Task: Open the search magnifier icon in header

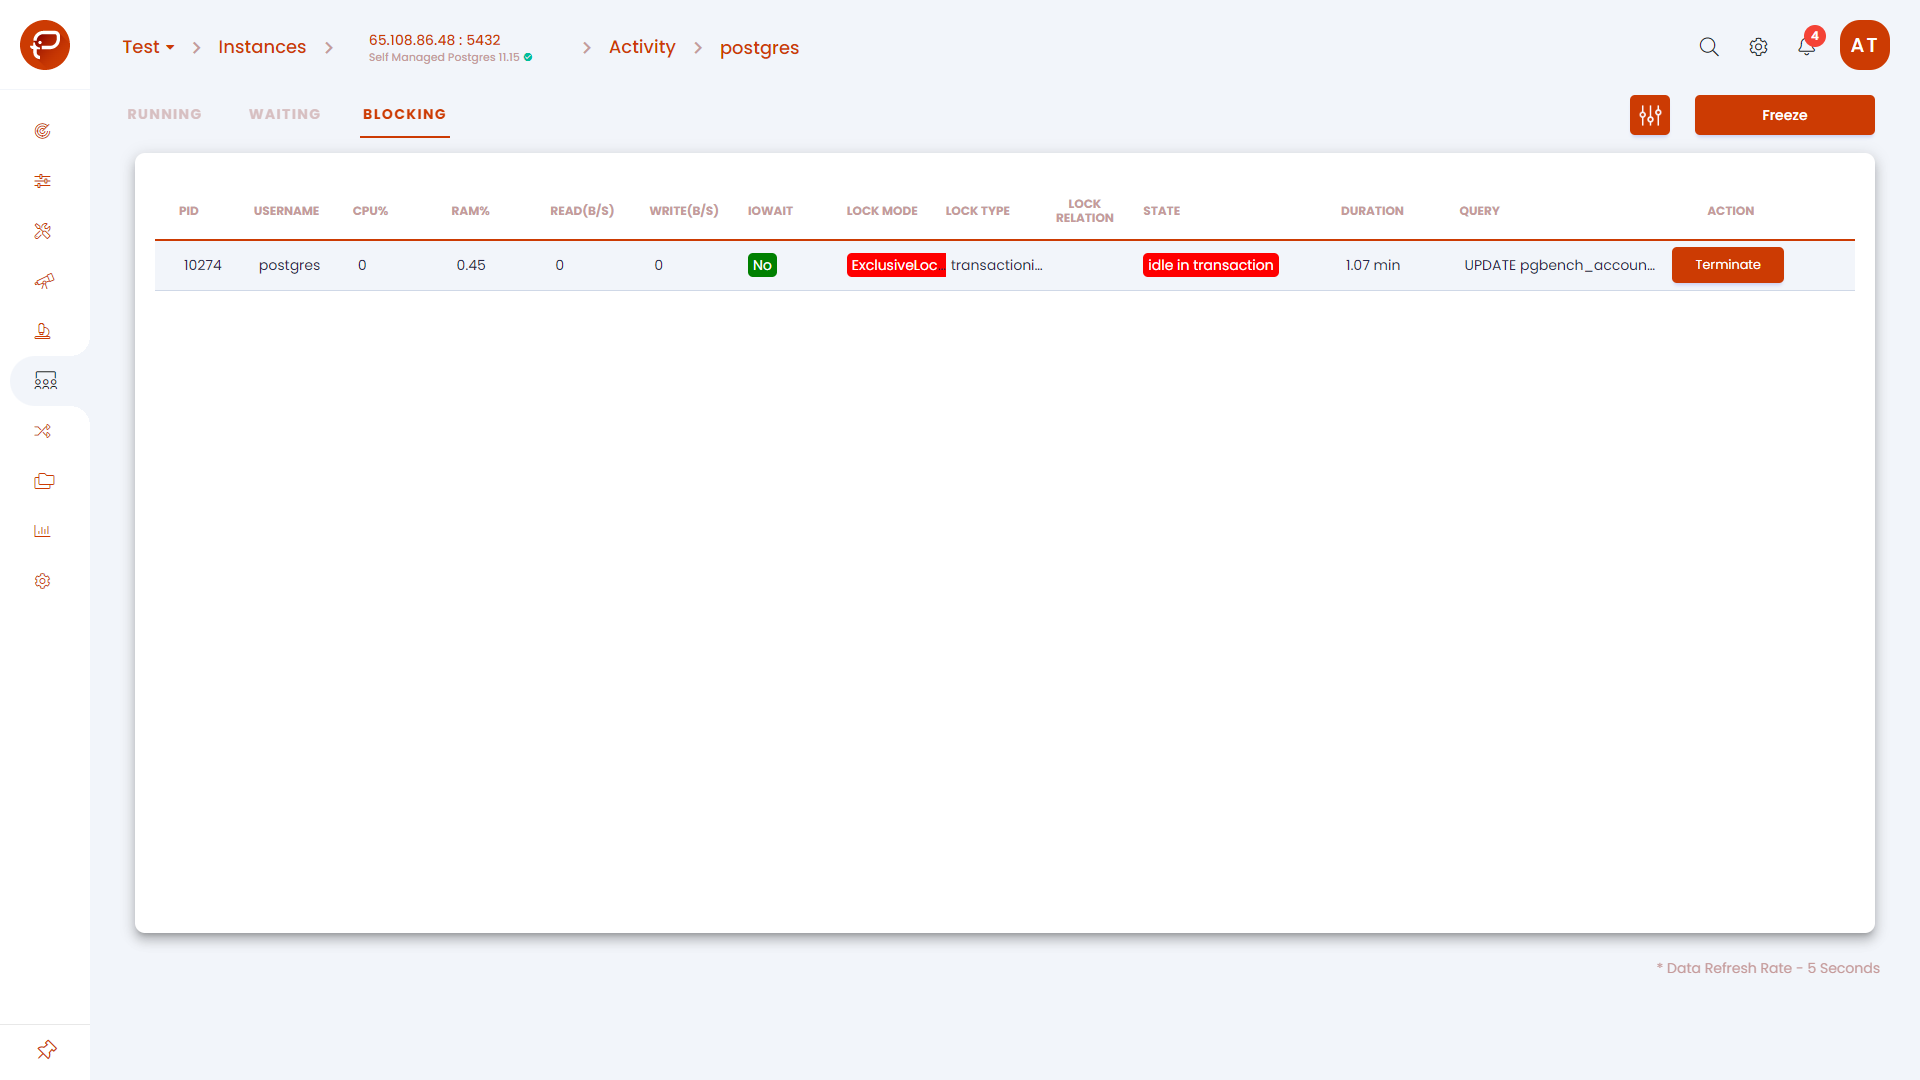Action: pyautogui.click(x=1709, y=47)
